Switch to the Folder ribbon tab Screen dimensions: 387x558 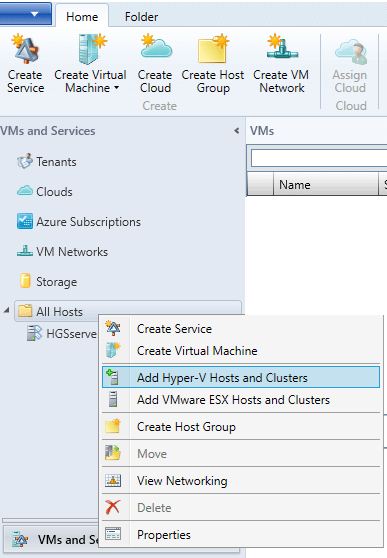[141, 17]
